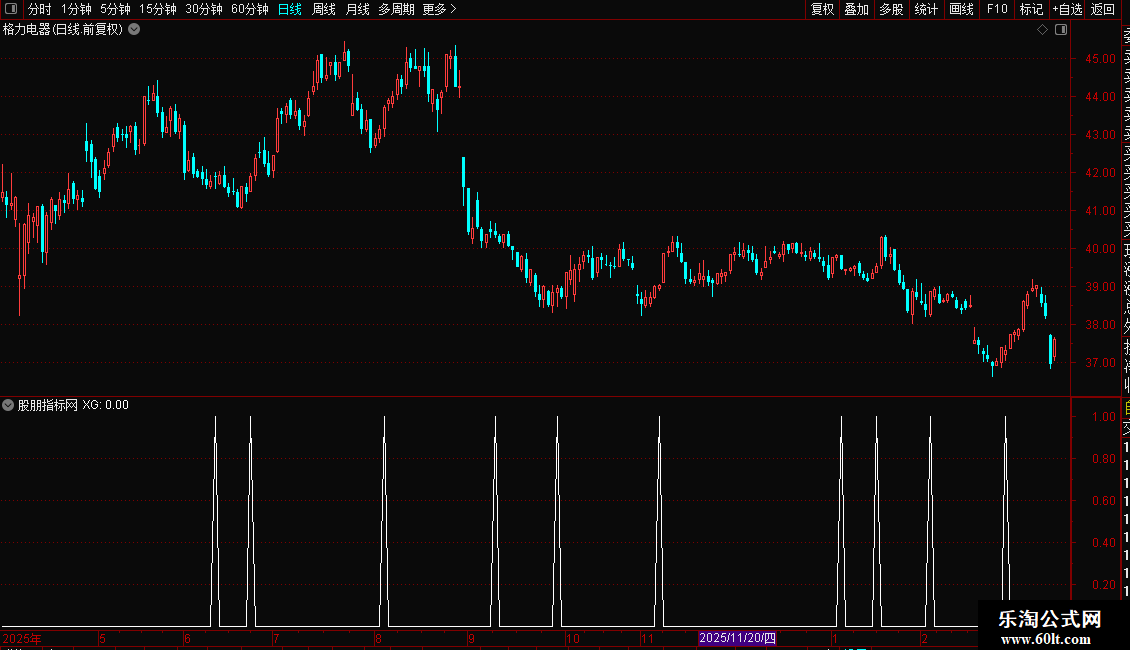Click the 45.00 price axis label

(1100, 58)
